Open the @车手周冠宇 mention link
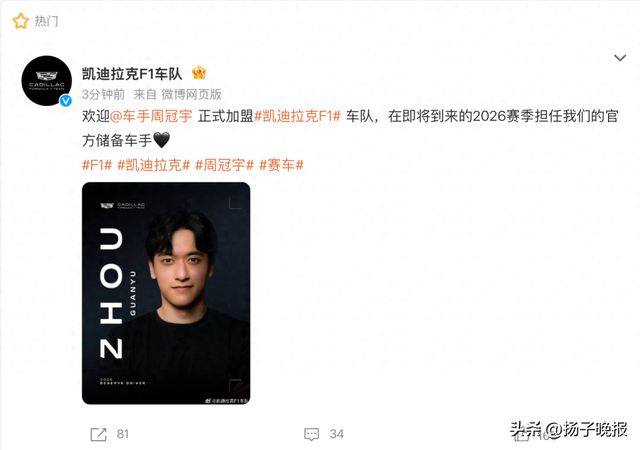 coord(151,116)
